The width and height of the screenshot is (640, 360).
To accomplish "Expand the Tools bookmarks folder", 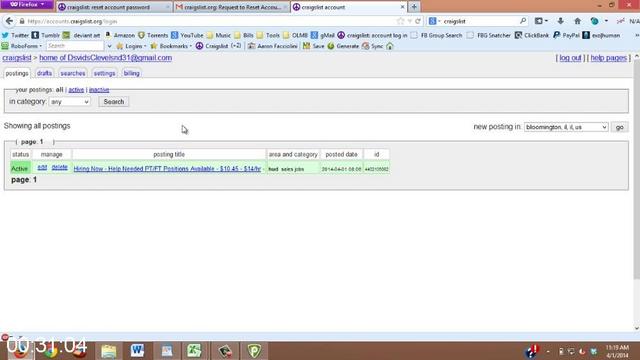I will click(268, 36).
